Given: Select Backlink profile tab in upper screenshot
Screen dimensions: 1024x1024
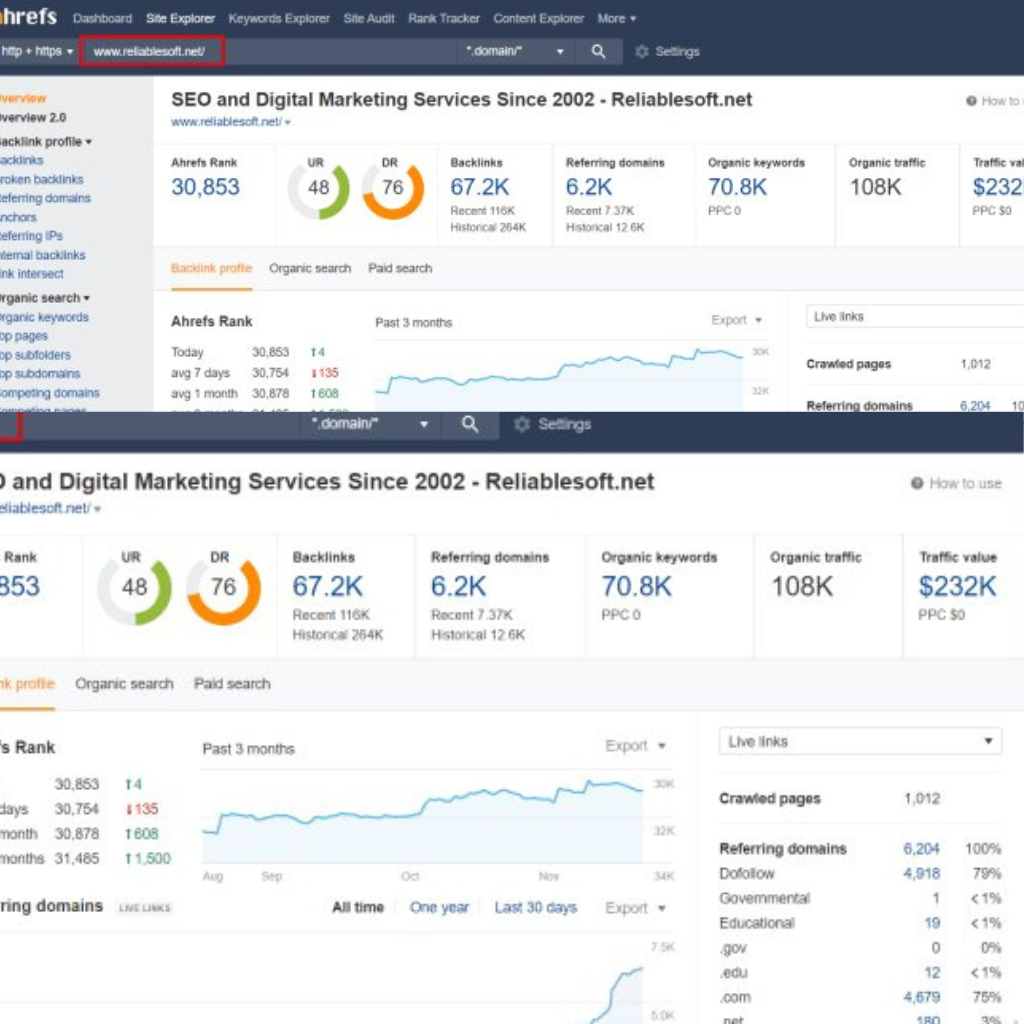Looking at the screenshot, I should click(212, 268).
